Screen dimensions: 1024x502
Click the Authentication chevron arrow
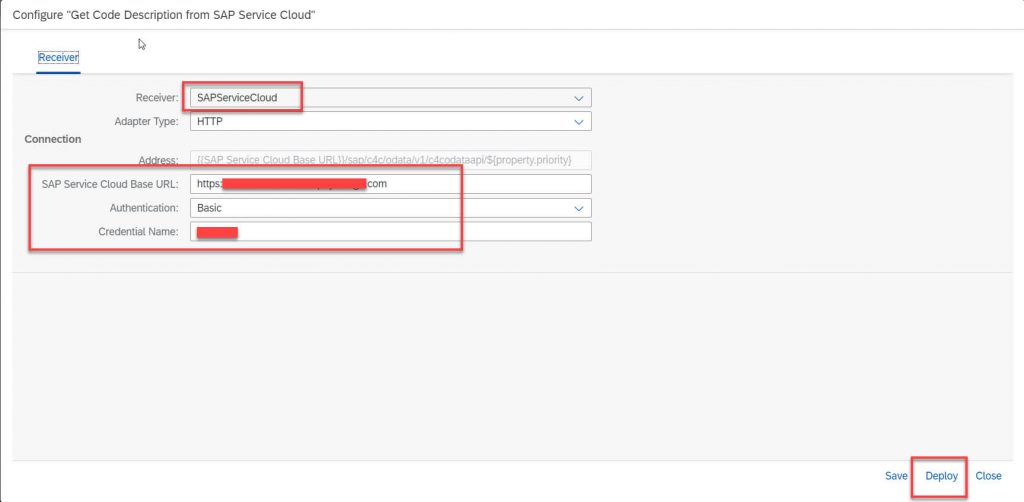click(578, 208)
